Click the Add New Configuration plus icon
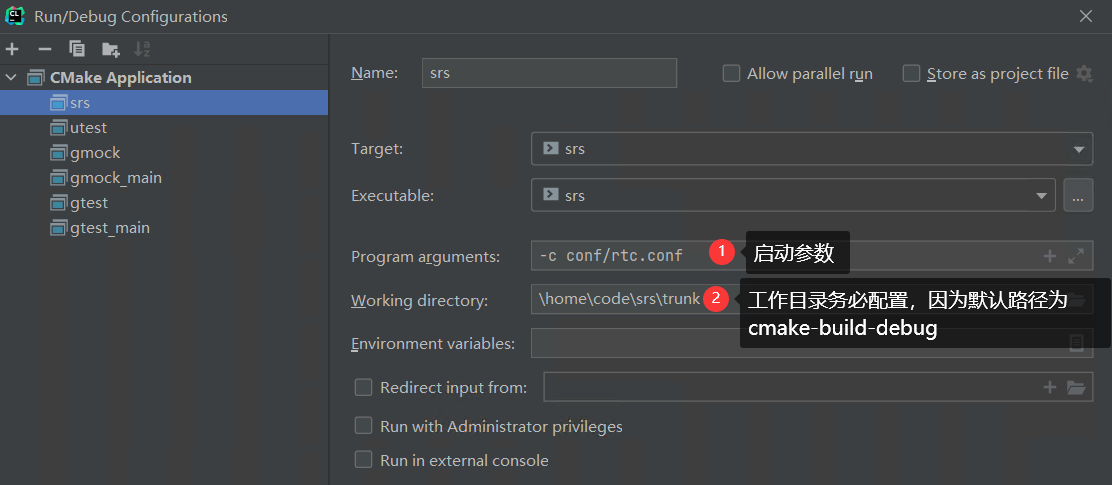Image resolution: width=1112 pixels, height=485 pixels. (x=12, y=49)
